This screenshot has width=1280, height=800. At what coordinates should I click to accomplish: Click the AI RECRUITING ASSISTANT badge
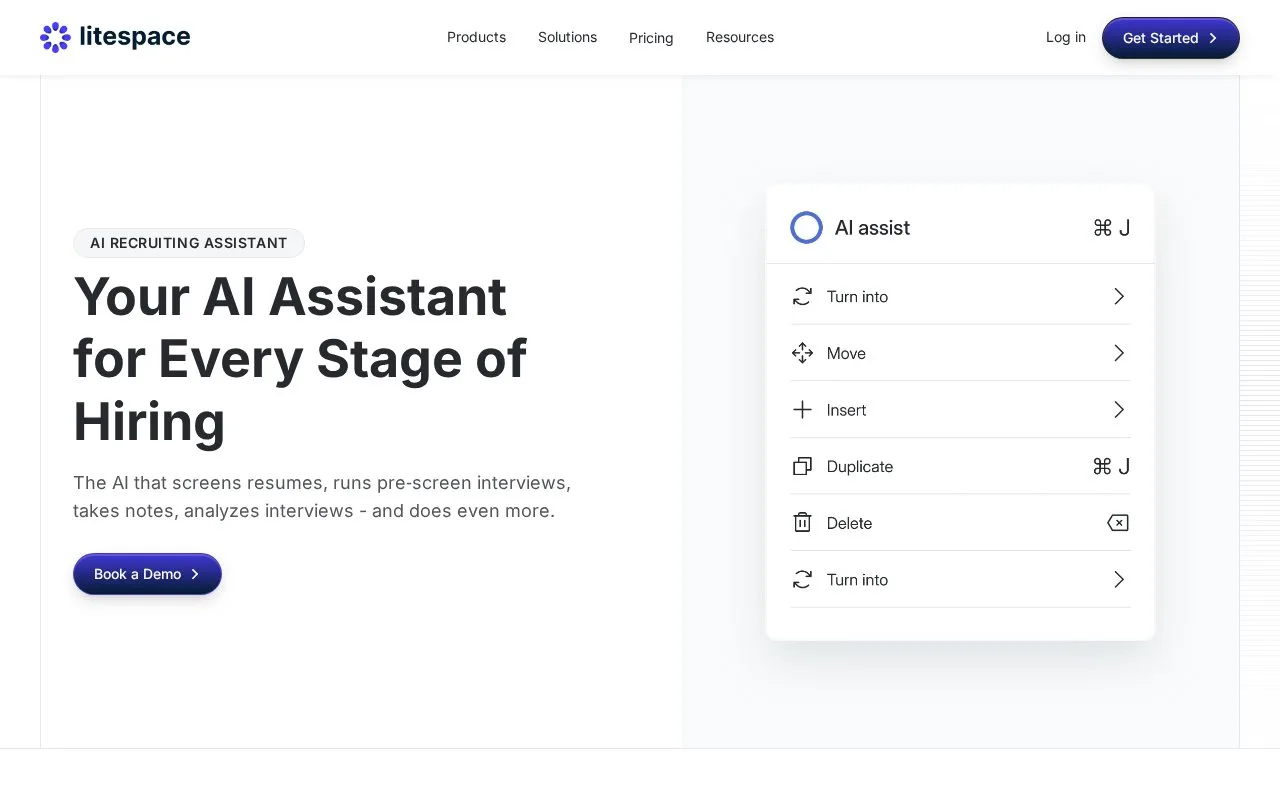click(x=189, y=243)
